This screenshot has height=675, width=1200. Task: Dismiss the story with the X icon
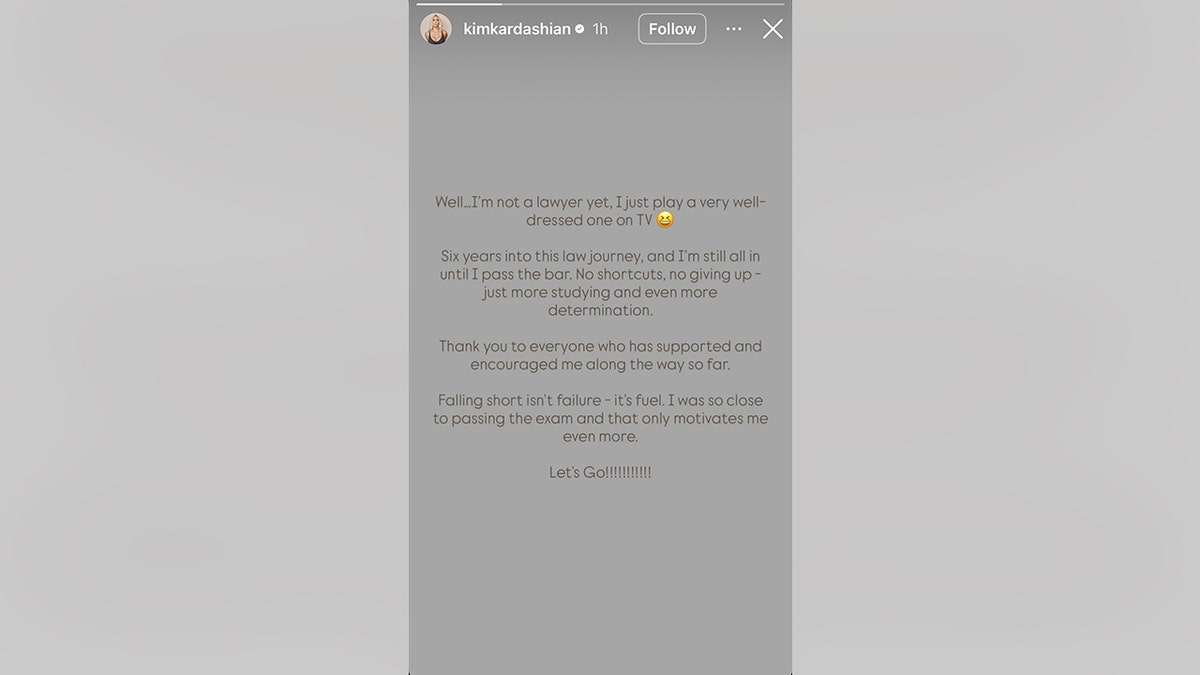point(771,29)
